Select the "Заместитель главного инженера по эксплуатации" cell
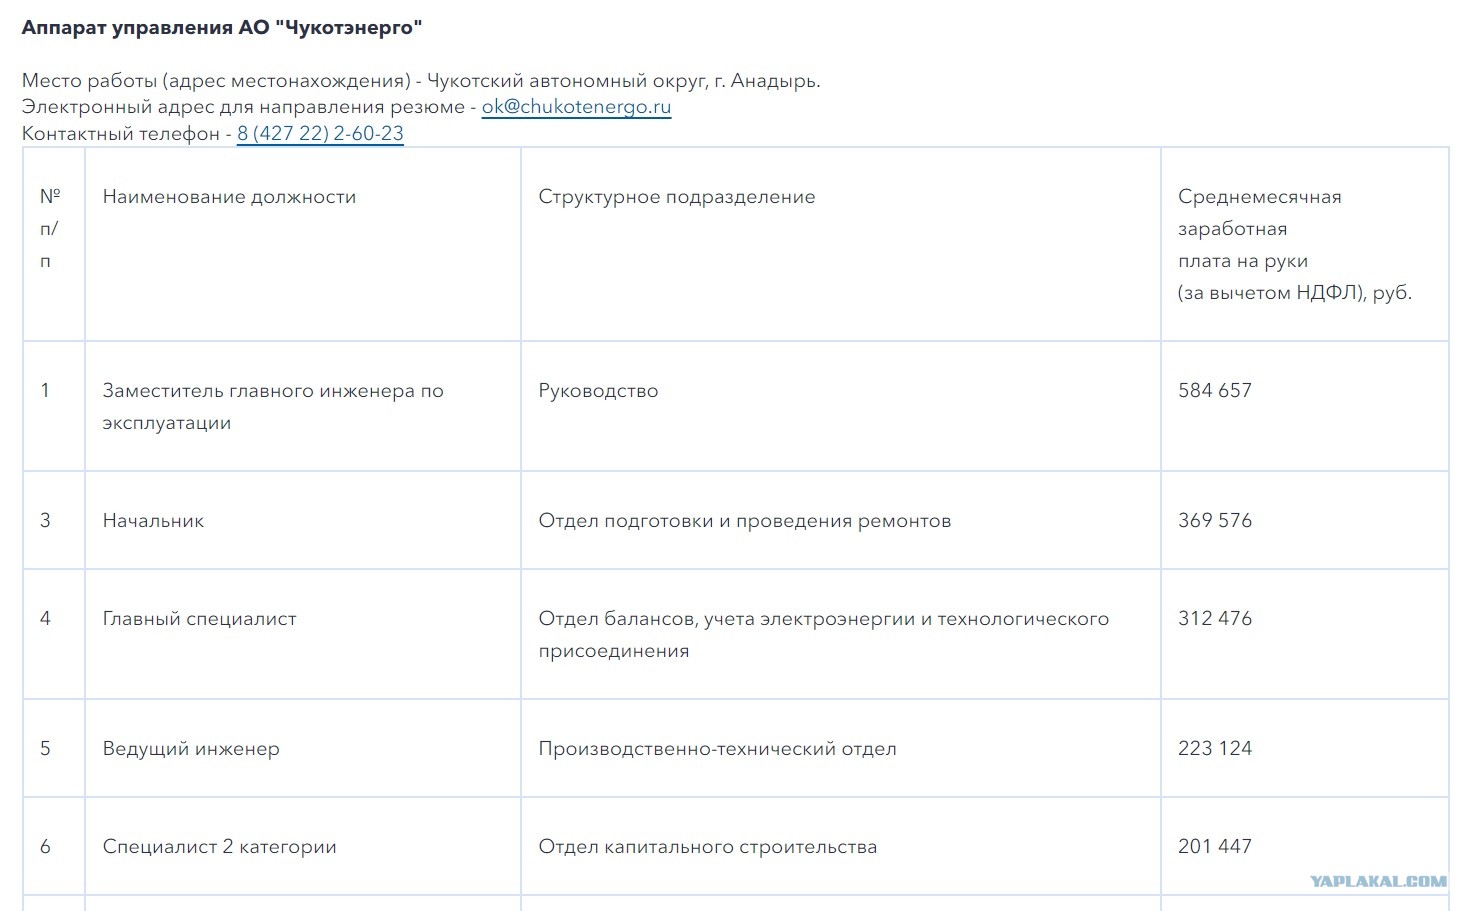This screenshot has height=911, width=1473. tap(272, 406)
